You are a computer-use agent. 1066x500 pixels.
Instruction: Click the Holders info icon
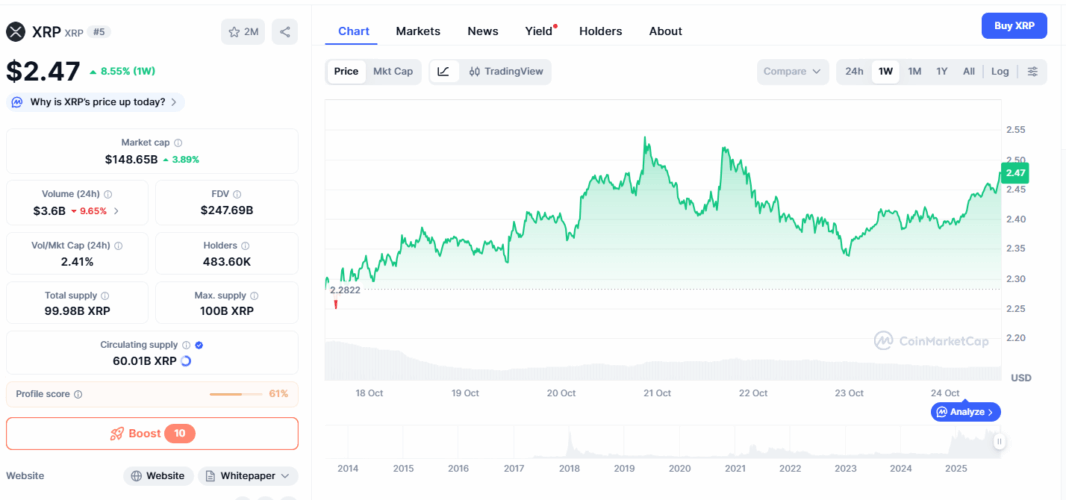coord(245,245)
